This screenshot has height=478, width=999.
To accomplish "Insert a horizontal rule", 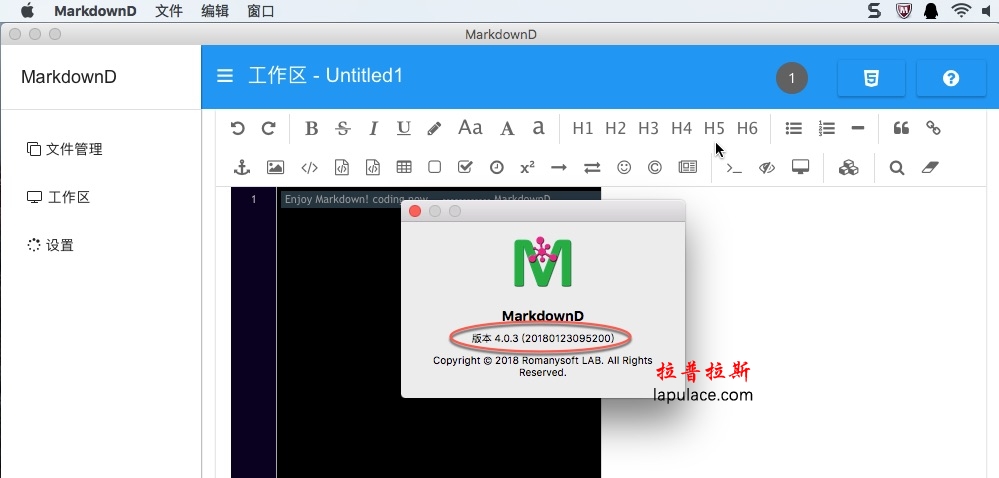I will click(858, 128).
